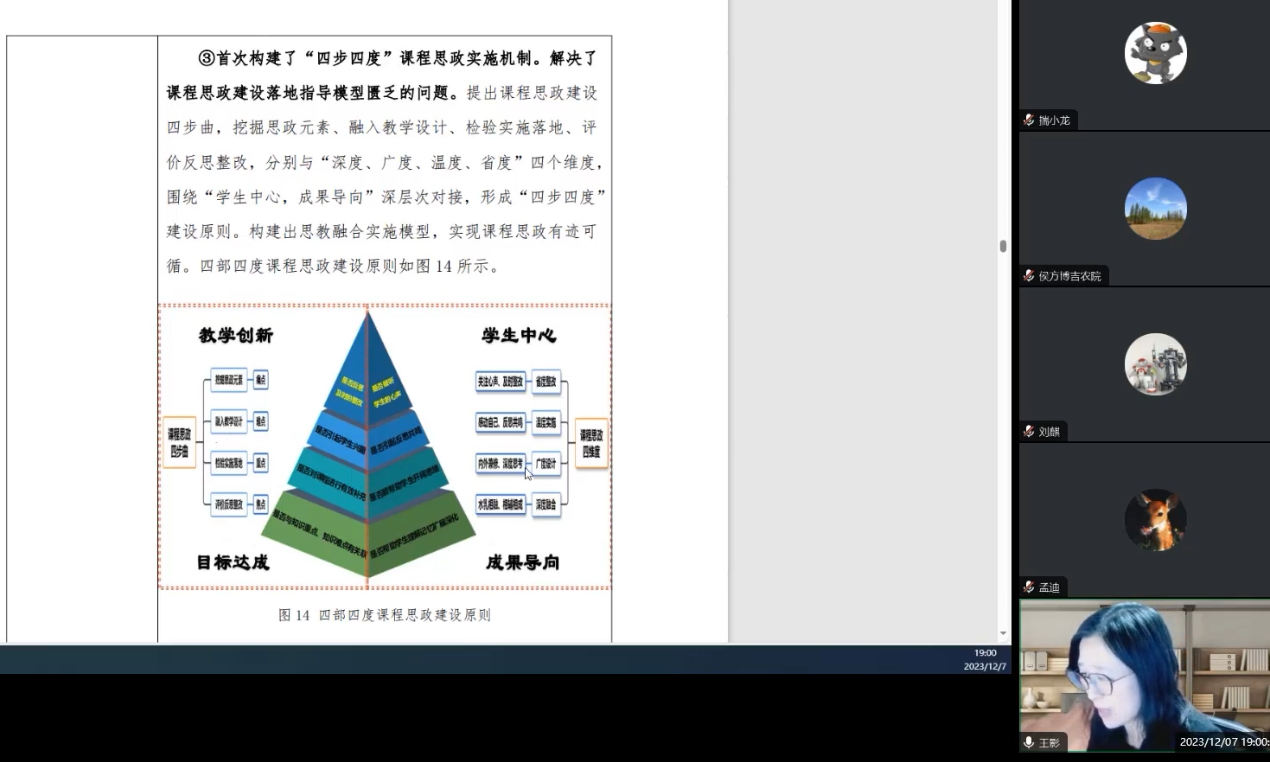The width and height of the screenshot is (1270, 762).
Task: Click the 课程思政四步曲 box in the diagram
Action: (179, 443)
